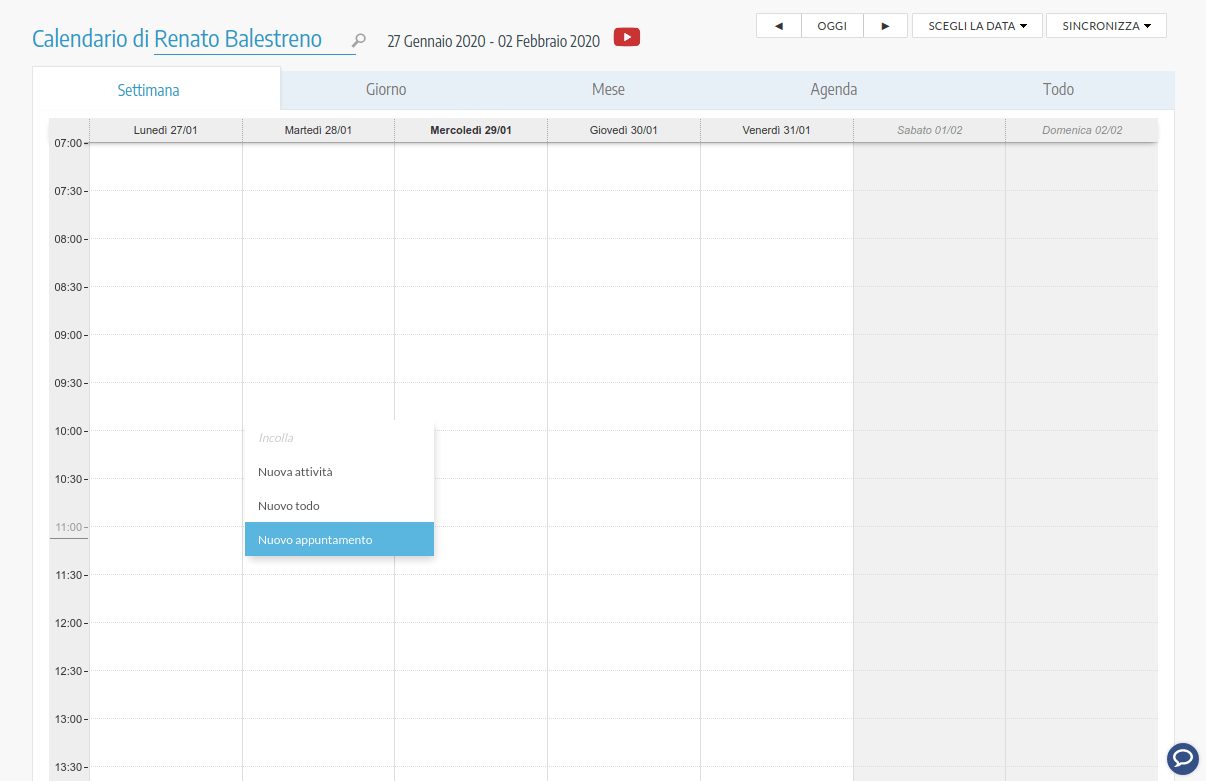The image size is (1206, 781).
Task: Jump to today with OGGI button
Action: [x=832, y=26]
